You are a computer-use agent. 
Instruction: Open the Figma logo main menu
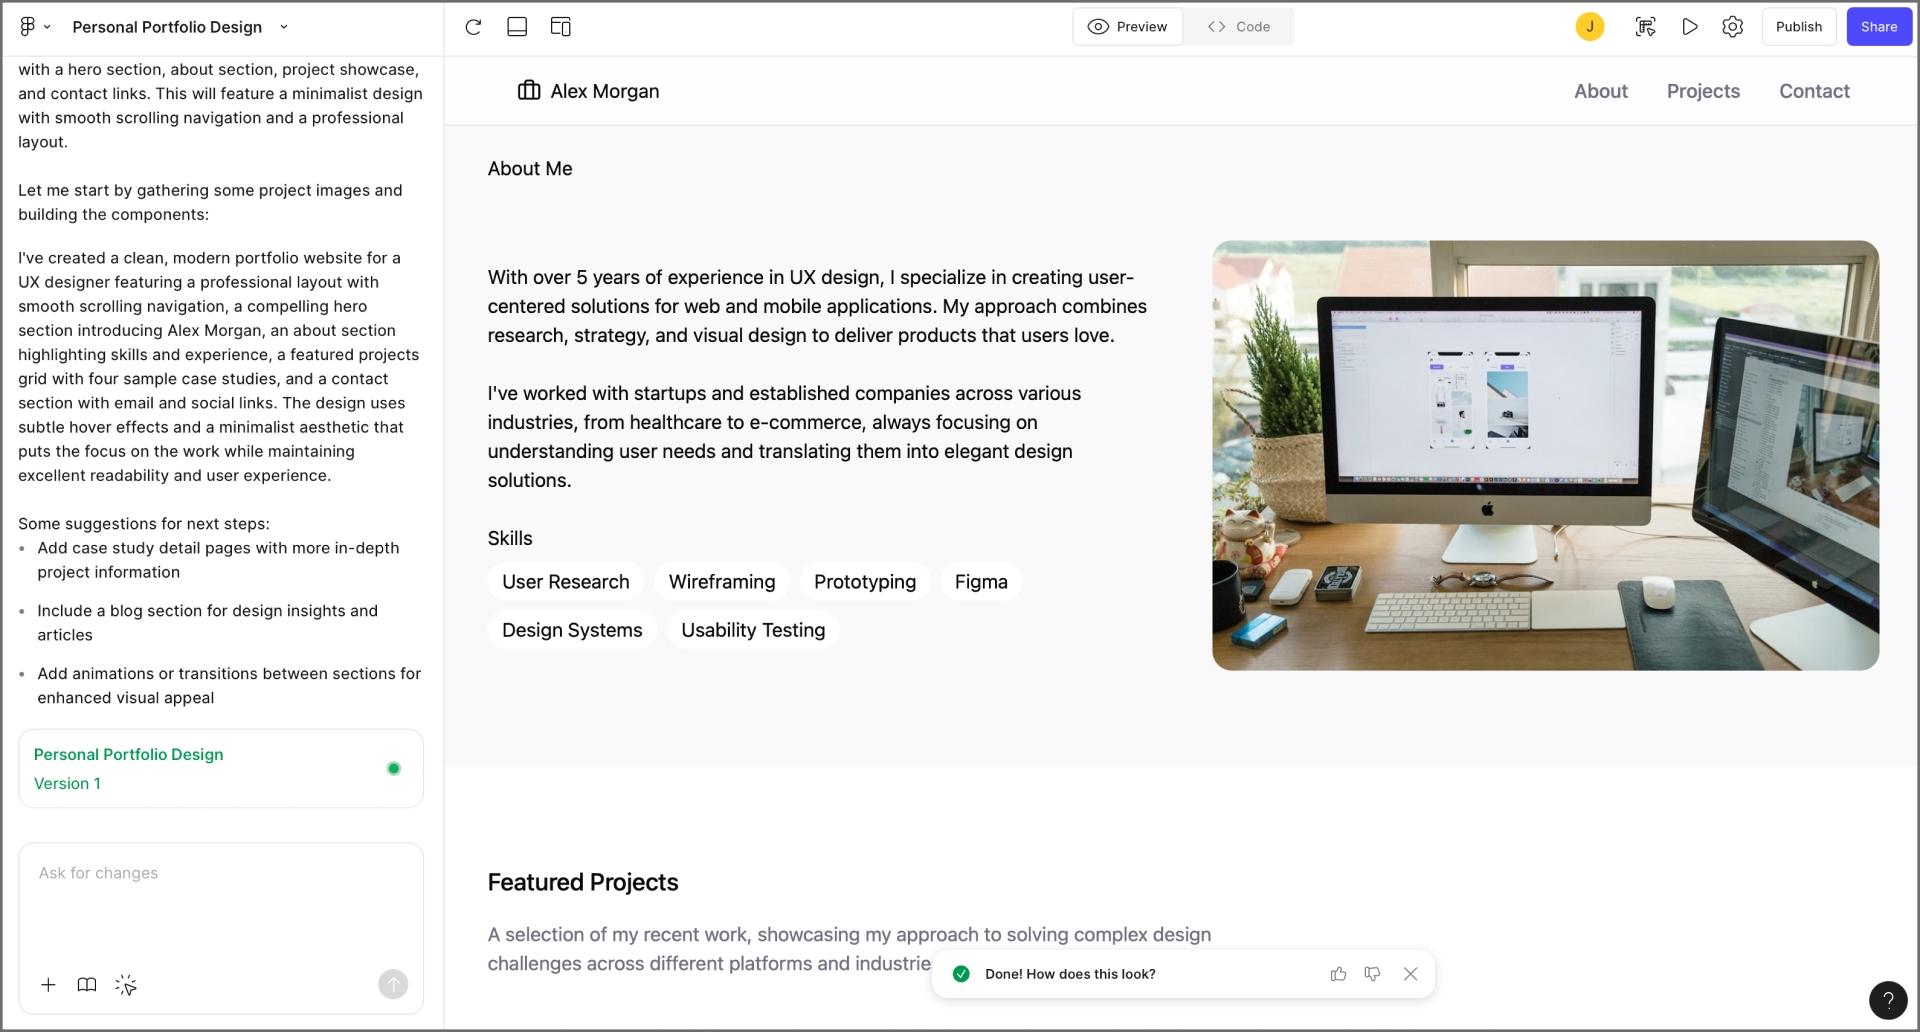point(28,27)
